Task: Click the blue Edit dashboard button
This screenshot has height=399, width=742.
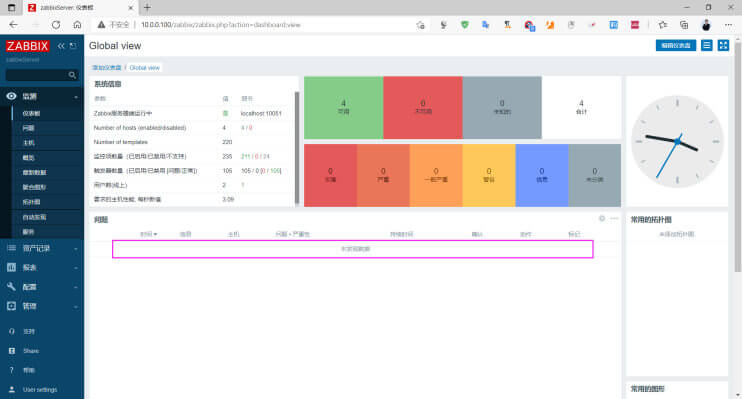Action: 676,45
